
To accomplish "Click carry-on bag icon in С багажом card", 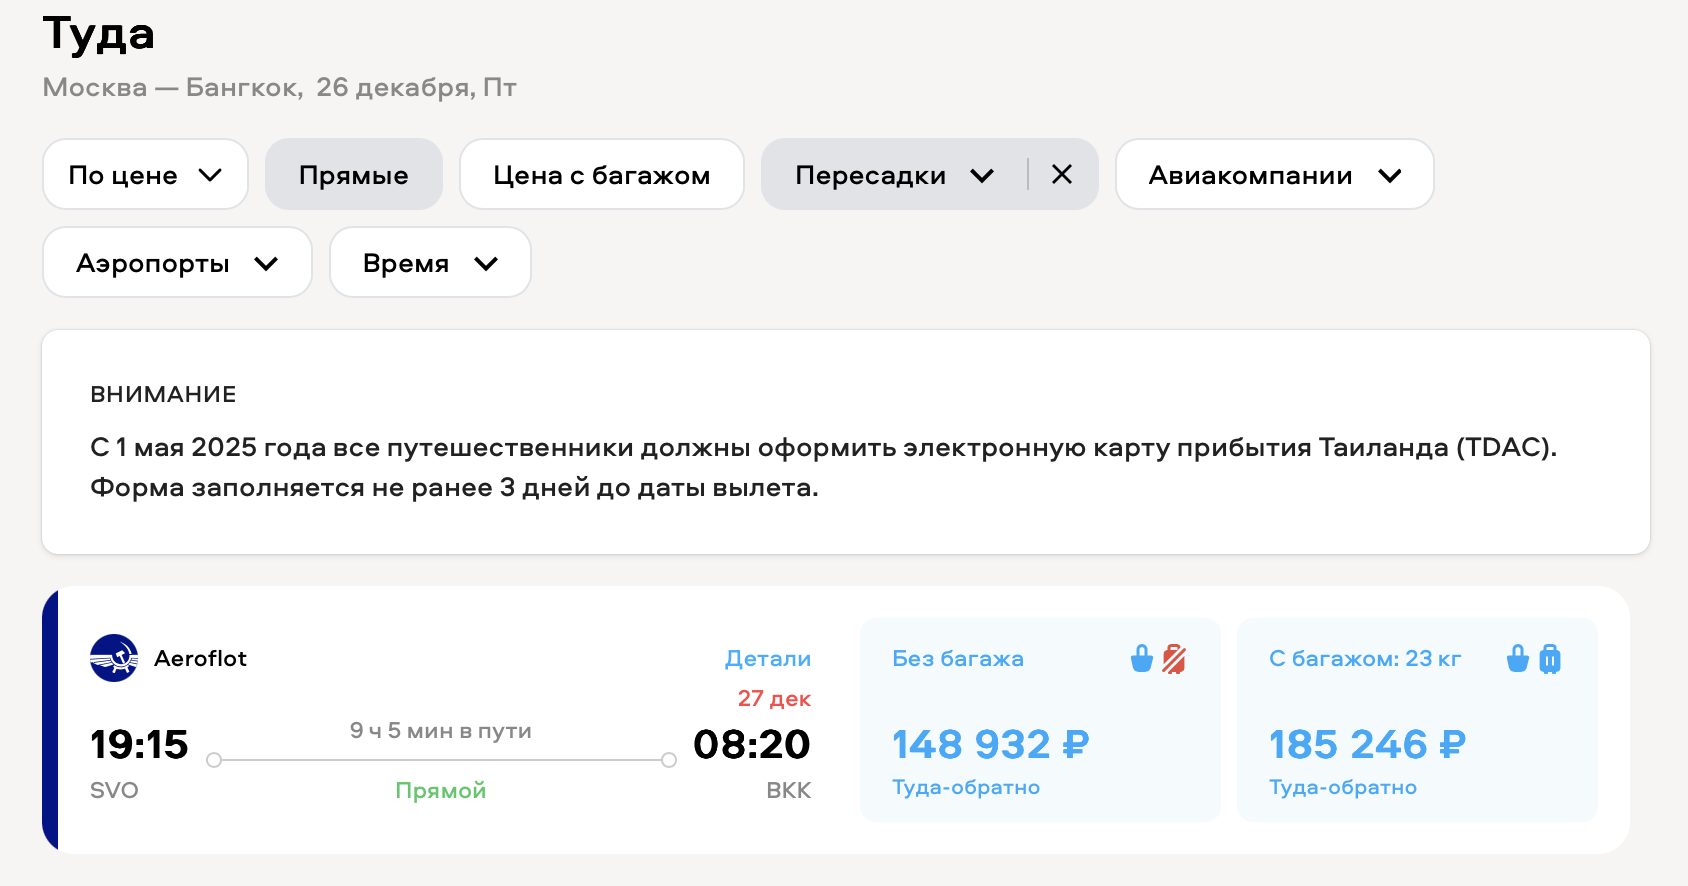I will tap(1517, 659).
